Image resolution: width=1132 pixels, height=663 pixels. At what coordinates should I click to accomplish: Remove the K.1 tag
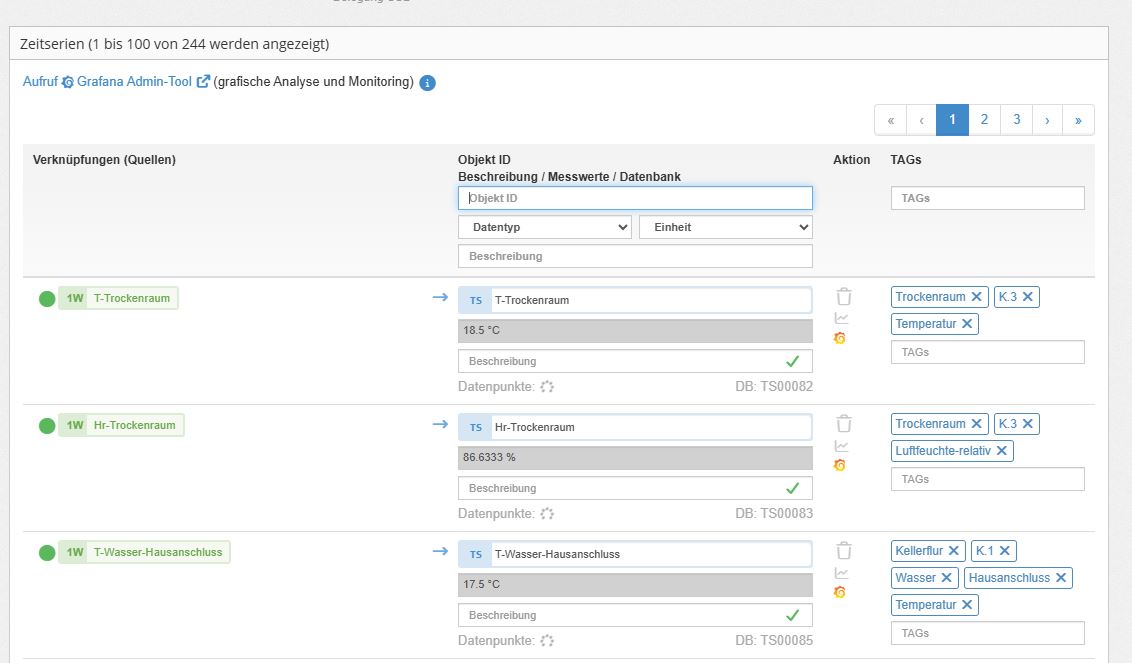1004,551
